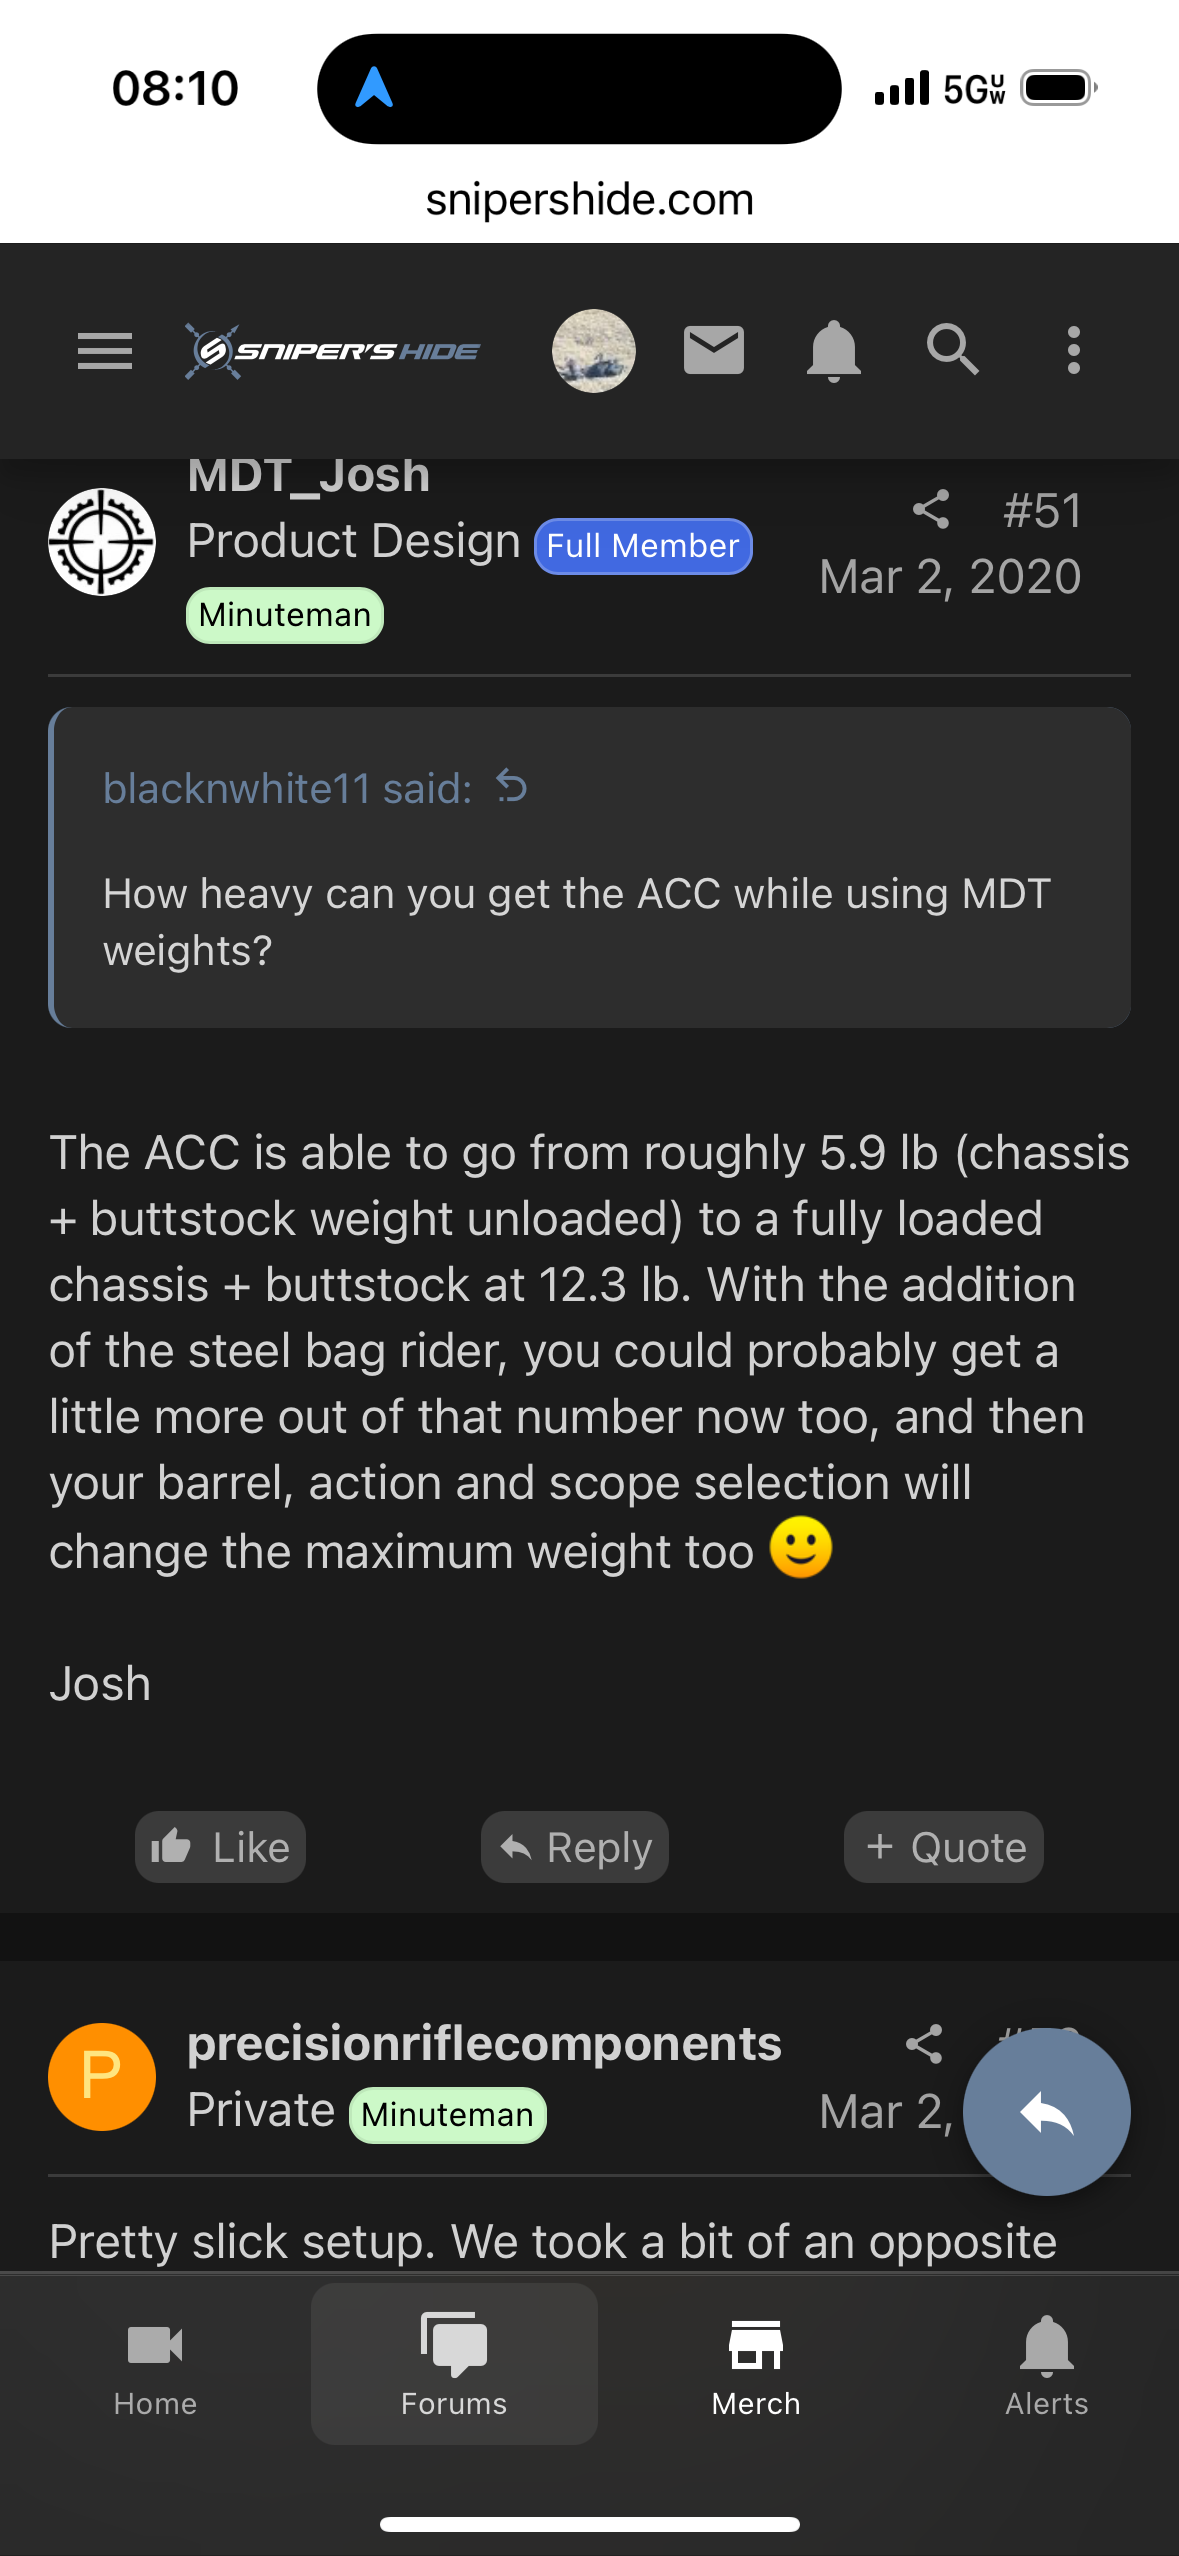Share post #51 via share icon
The image size is (1179, 2556).
pos(931,510)
